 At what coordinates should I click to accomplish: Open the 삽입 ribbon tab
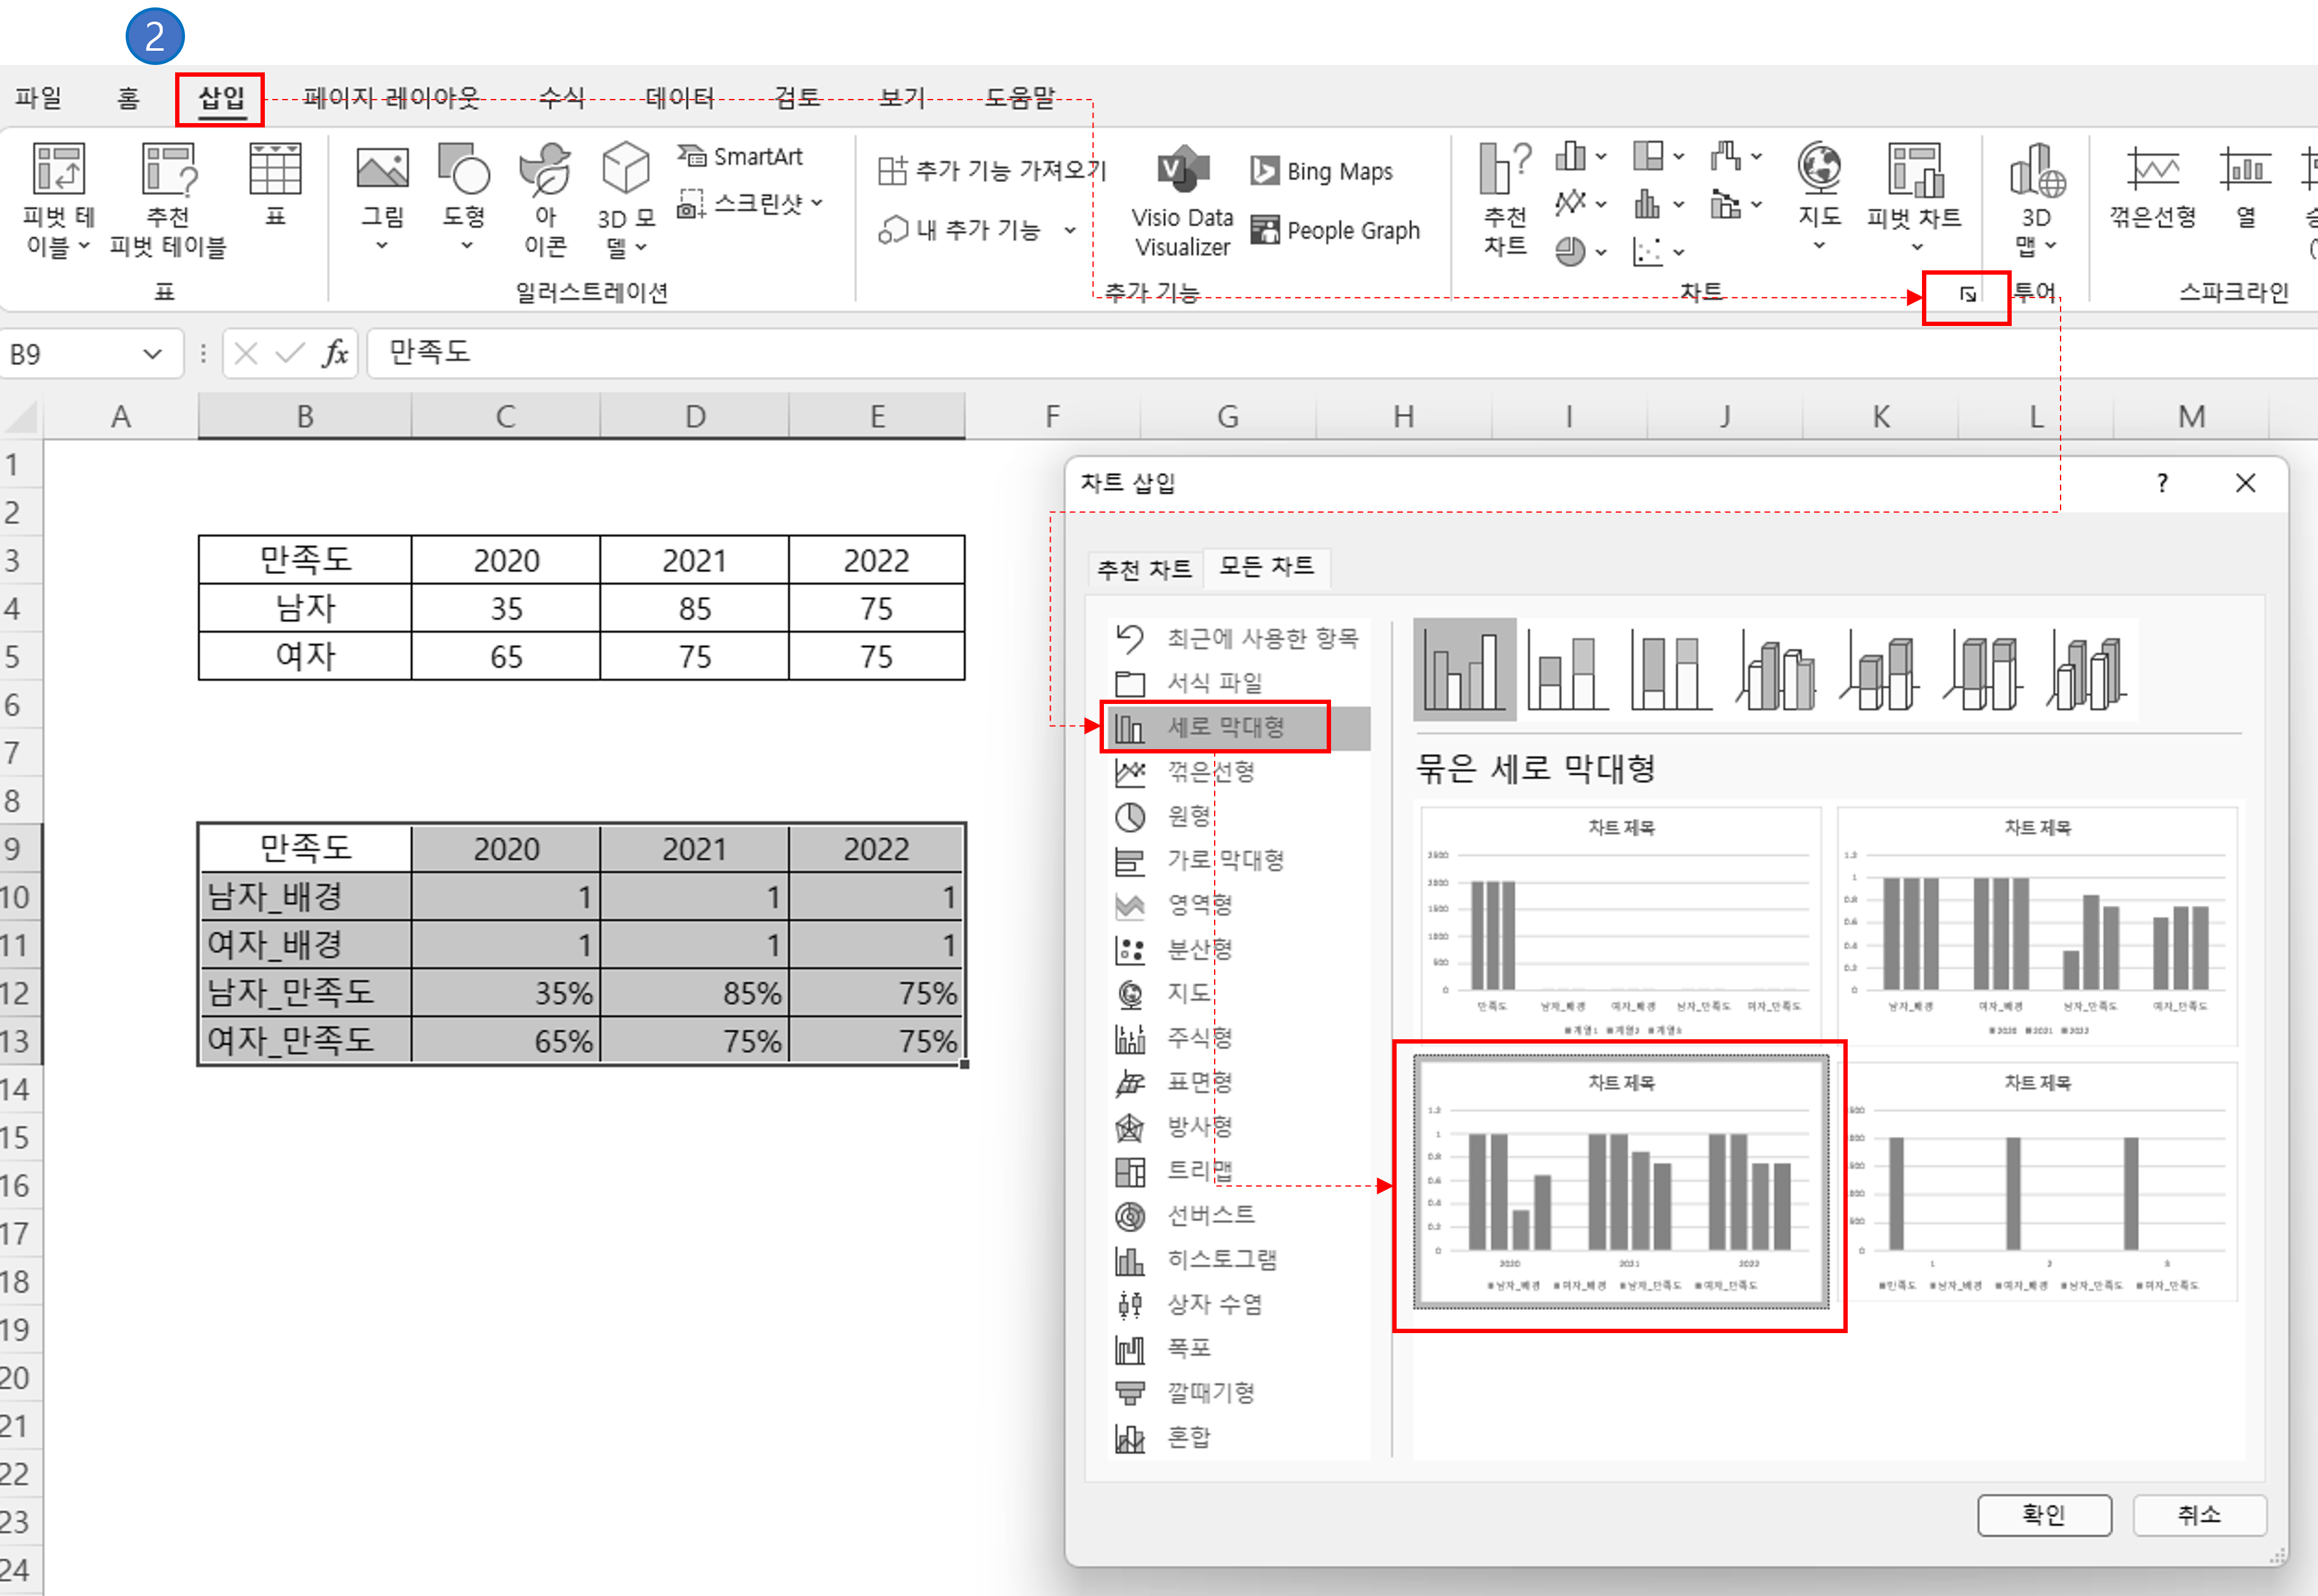point(221,98)
